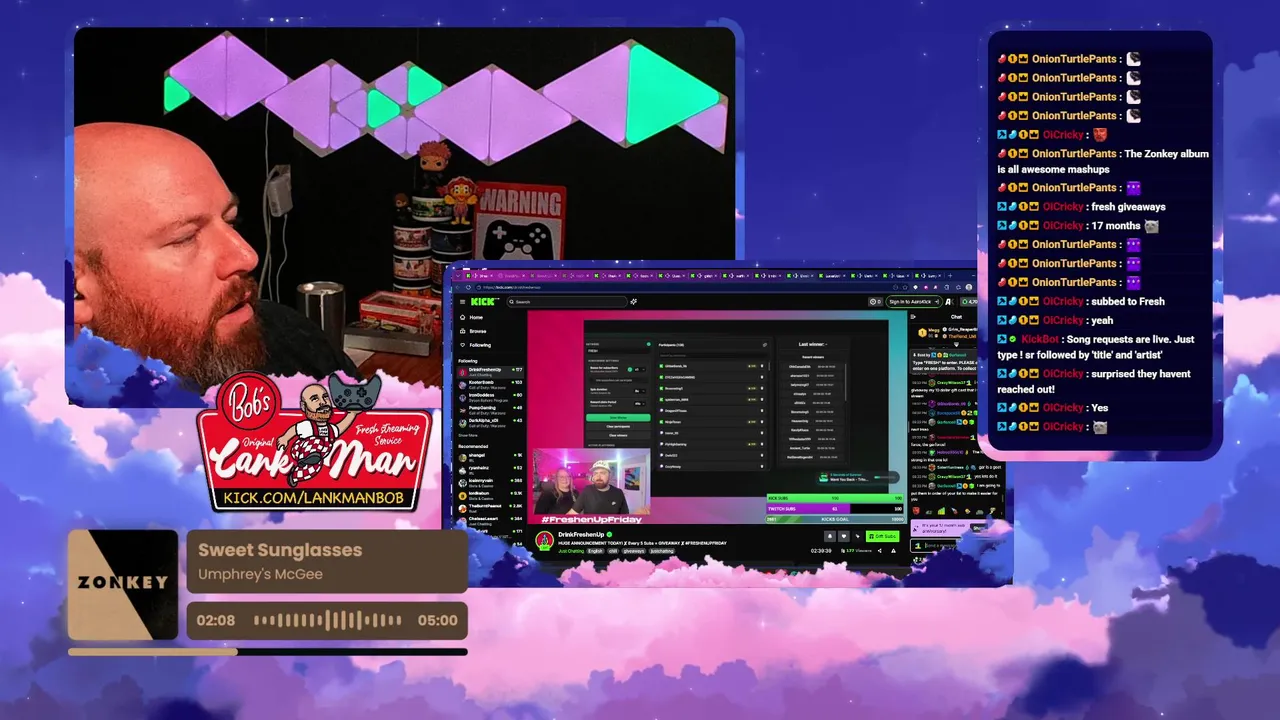Click the paperclip icon beside Participants
Image resolution: width=1280 pixels, height=720 pixels.
[765, 345]
